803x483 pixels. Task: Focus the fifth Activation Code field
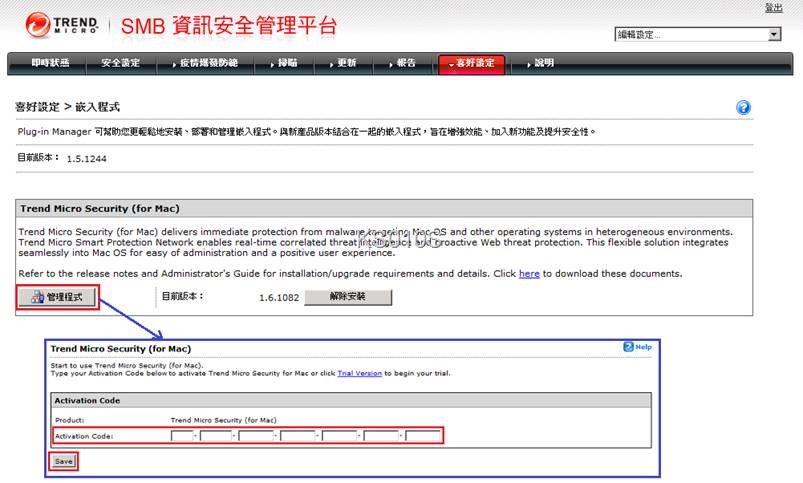coord(339,436)
